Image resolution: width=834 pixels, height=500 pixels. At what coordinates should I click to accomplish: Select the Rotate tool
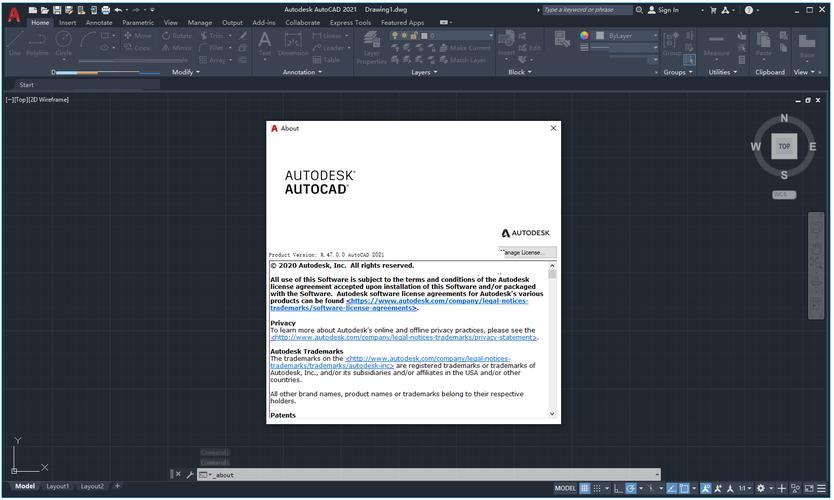tap(177, 36)
